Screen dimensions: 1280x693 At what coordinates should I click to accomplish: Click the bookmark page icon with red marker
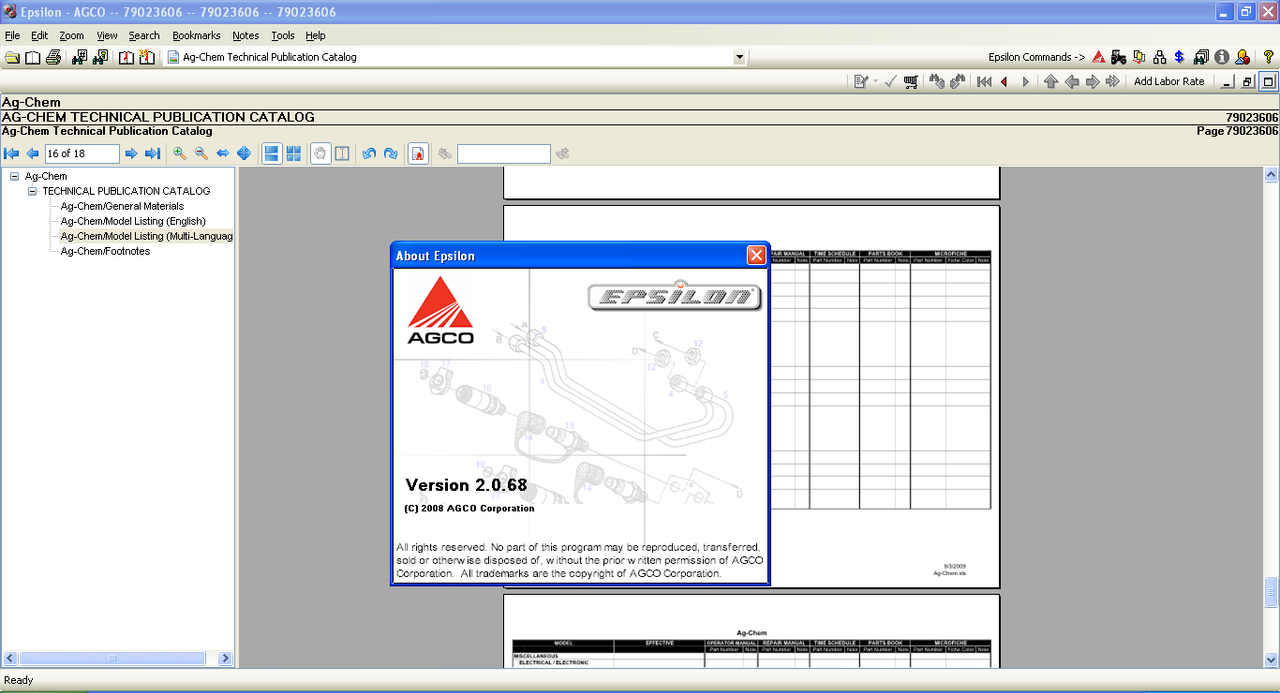[418, 153]
